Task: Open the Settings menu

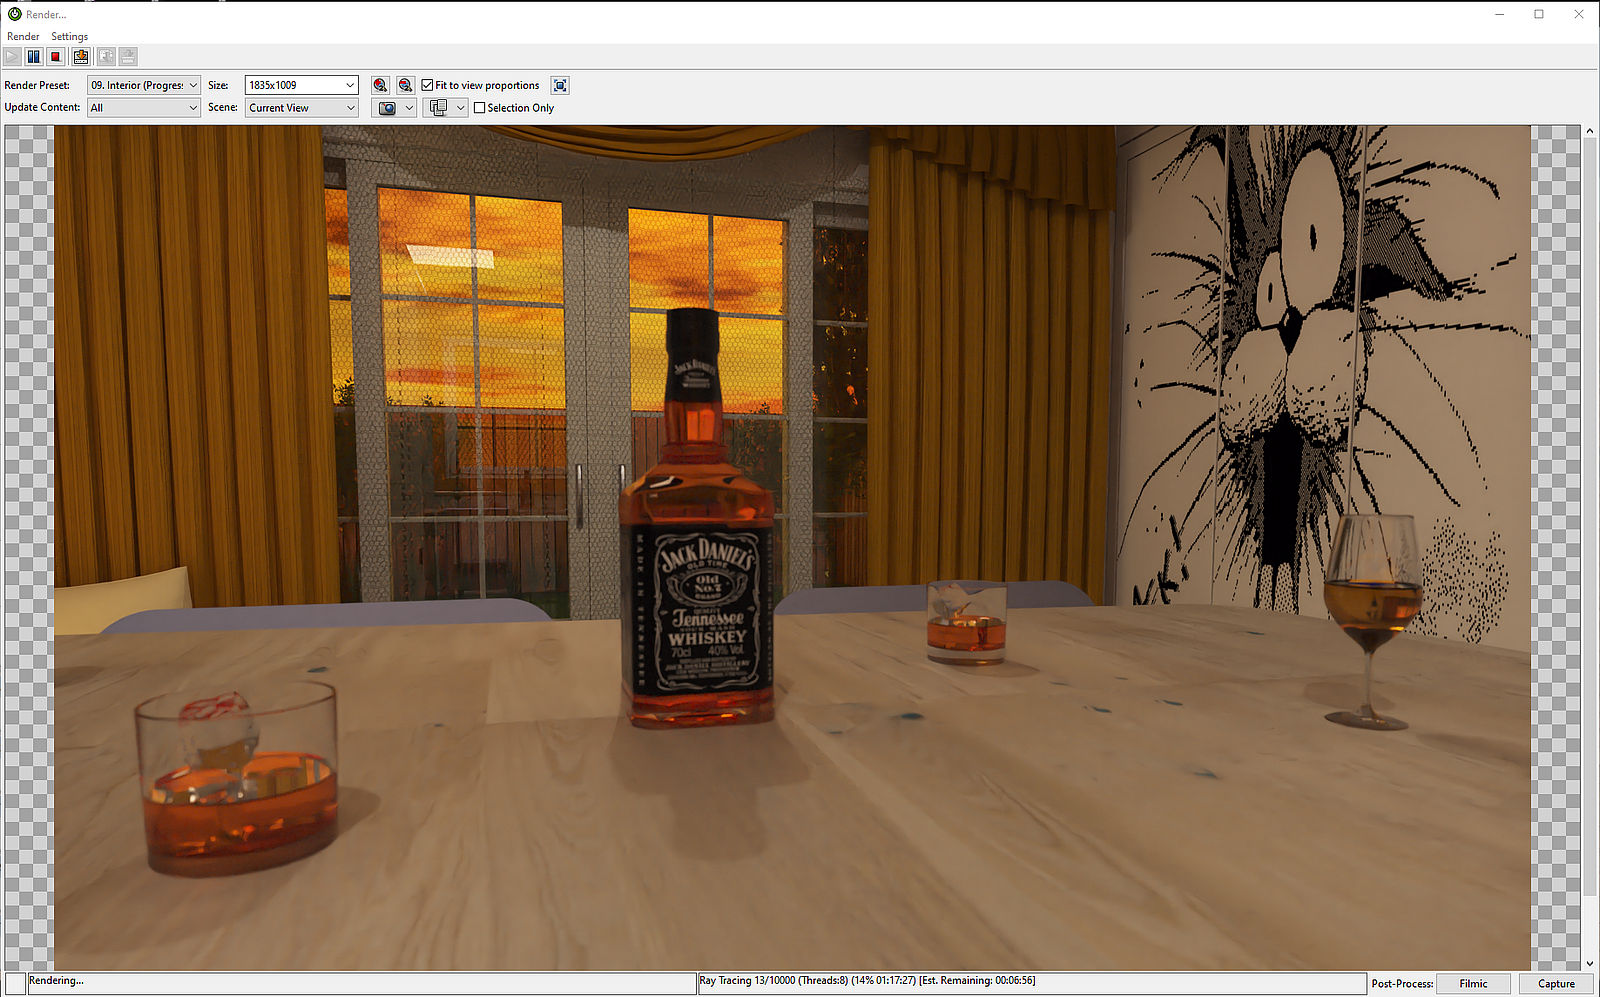Action: 70,36
